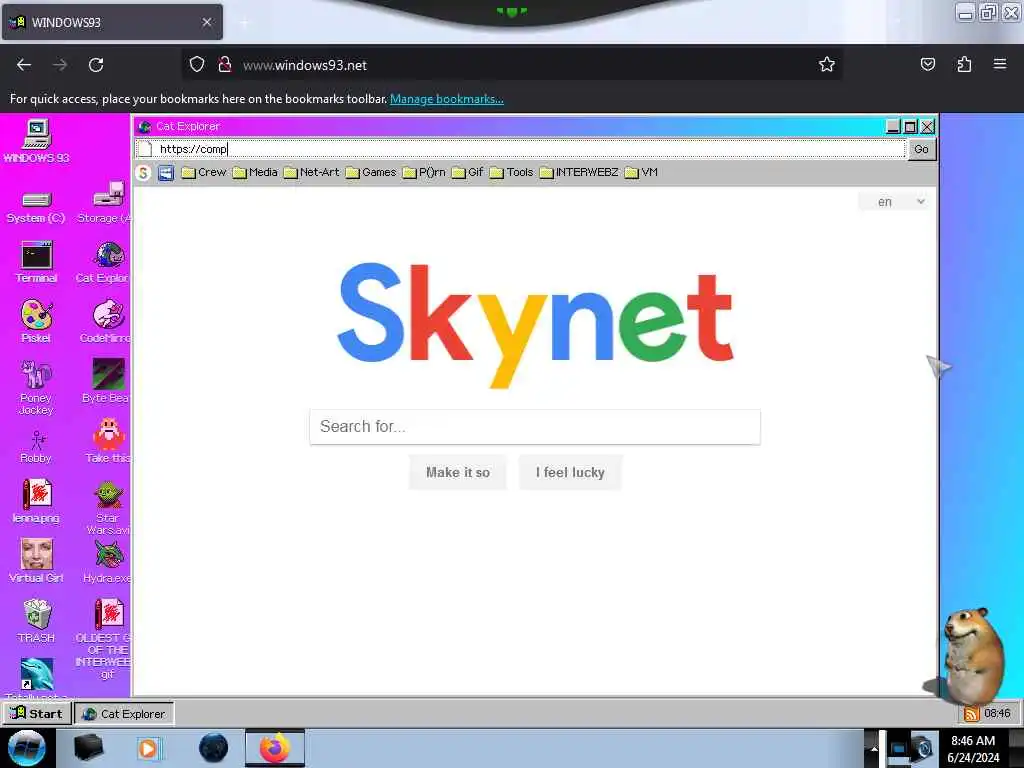Open the CodeMirror desktop icon
Viewport: 1024px width, 768px height.
coord(107,321)
